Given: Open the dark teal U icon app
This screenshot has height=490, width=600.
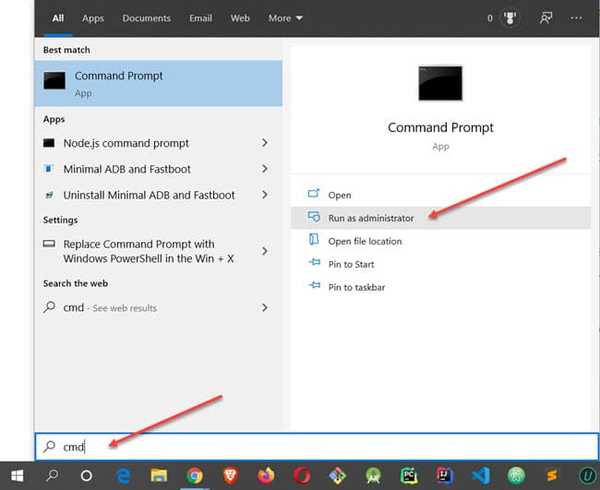Looking at the screenshot, I should pyautogui.click(x=588, y=476).
